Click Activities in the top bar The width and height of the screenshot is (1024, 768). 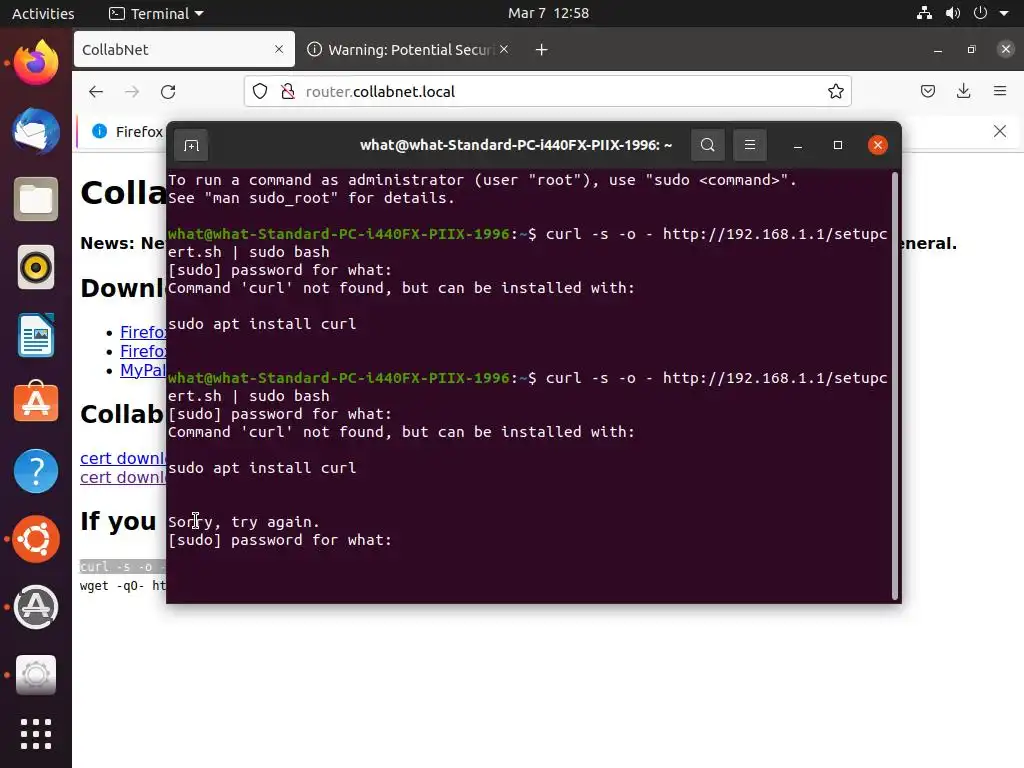tap(43, 13)
